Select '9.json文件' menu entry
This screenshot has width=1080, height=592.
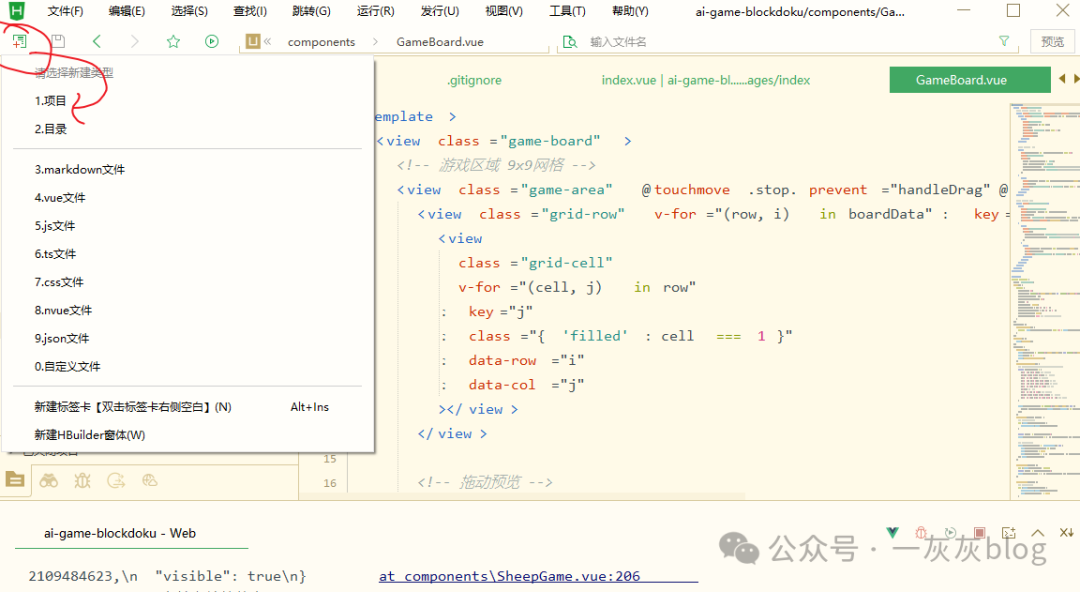pyautogui.click(x=62, y=338)
